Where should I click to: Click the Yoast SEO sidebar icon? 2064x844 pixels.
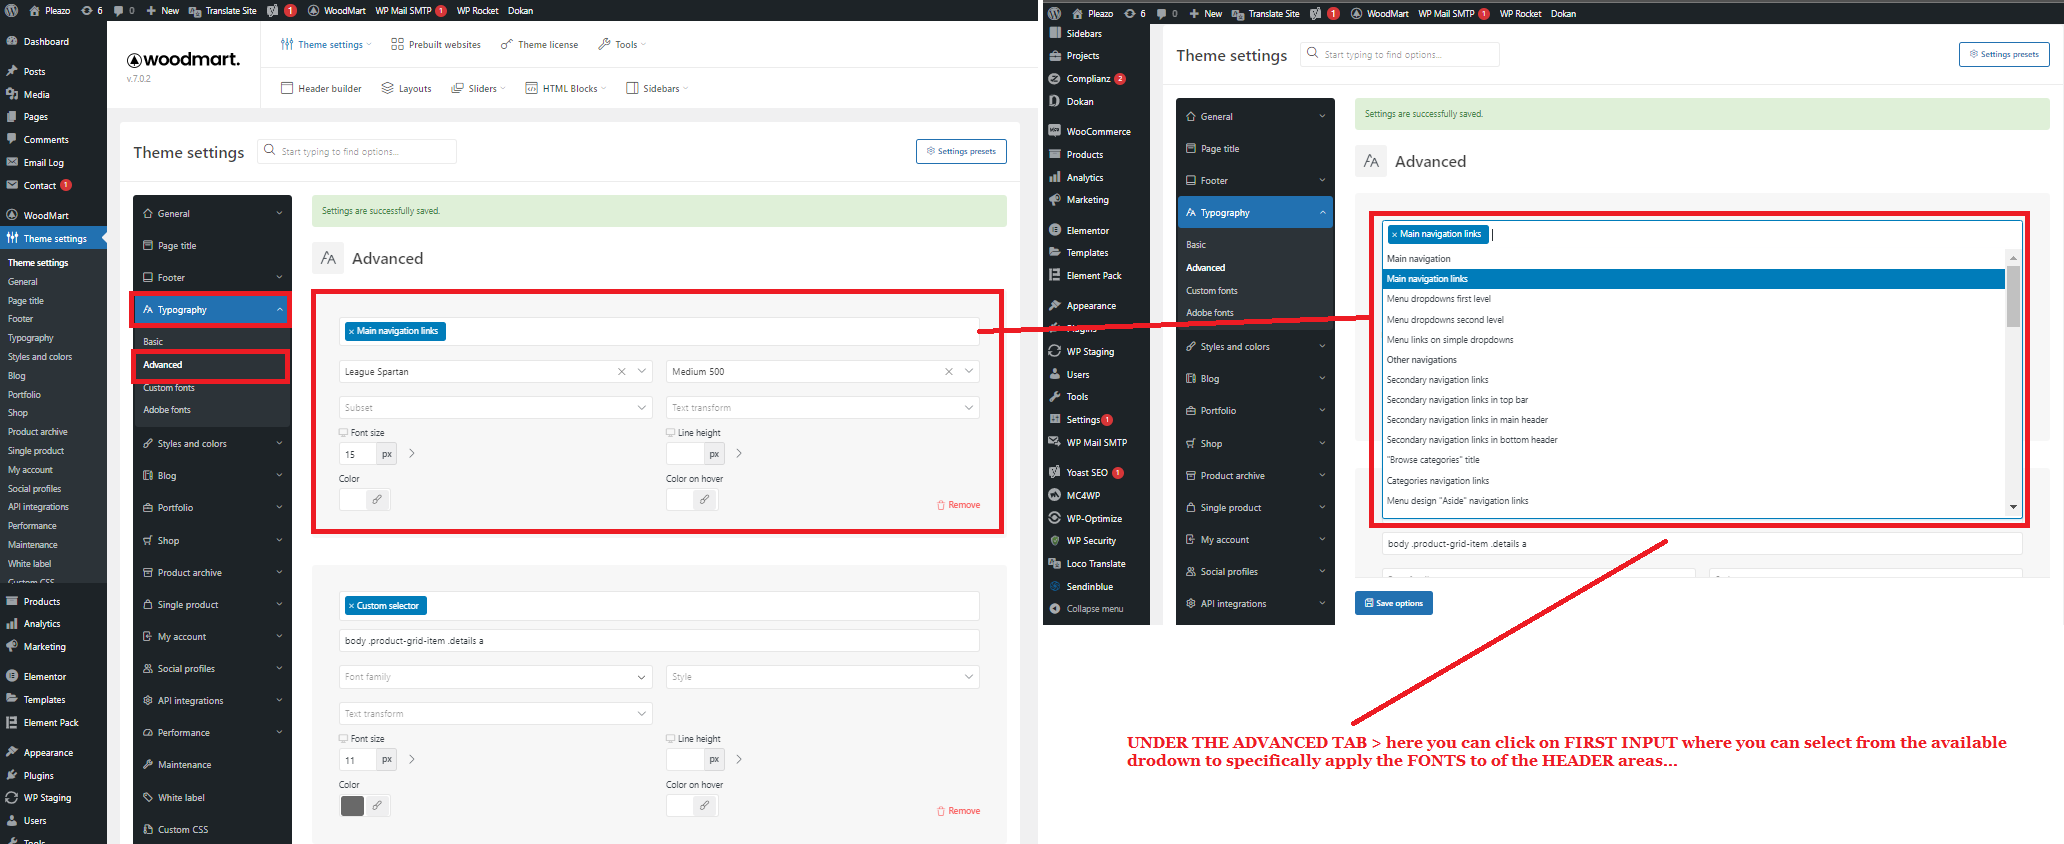[1055, 472]
